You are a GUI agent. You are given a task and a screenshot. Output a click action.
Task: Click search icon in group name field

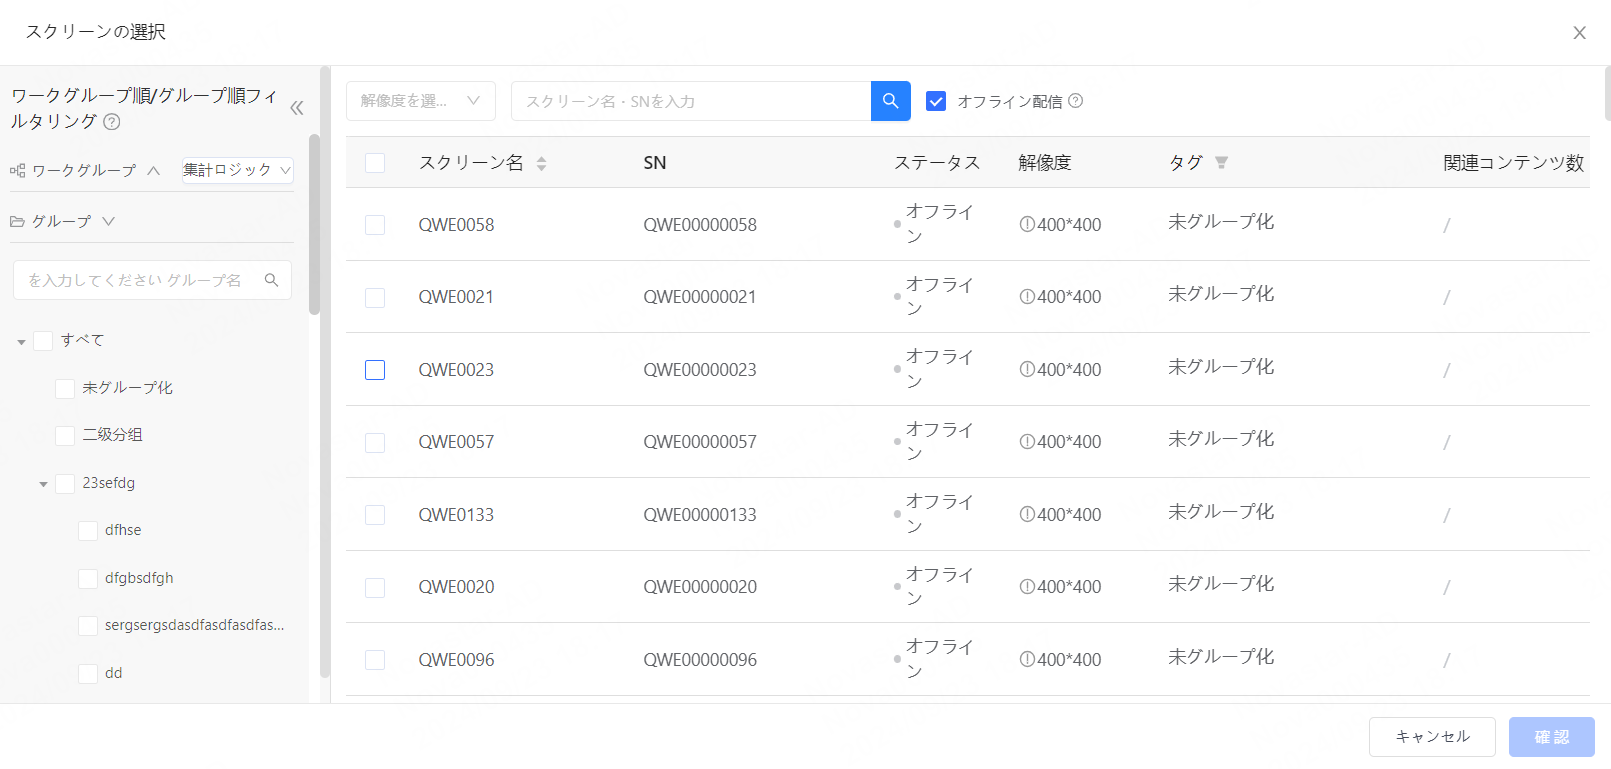(271, 280)
